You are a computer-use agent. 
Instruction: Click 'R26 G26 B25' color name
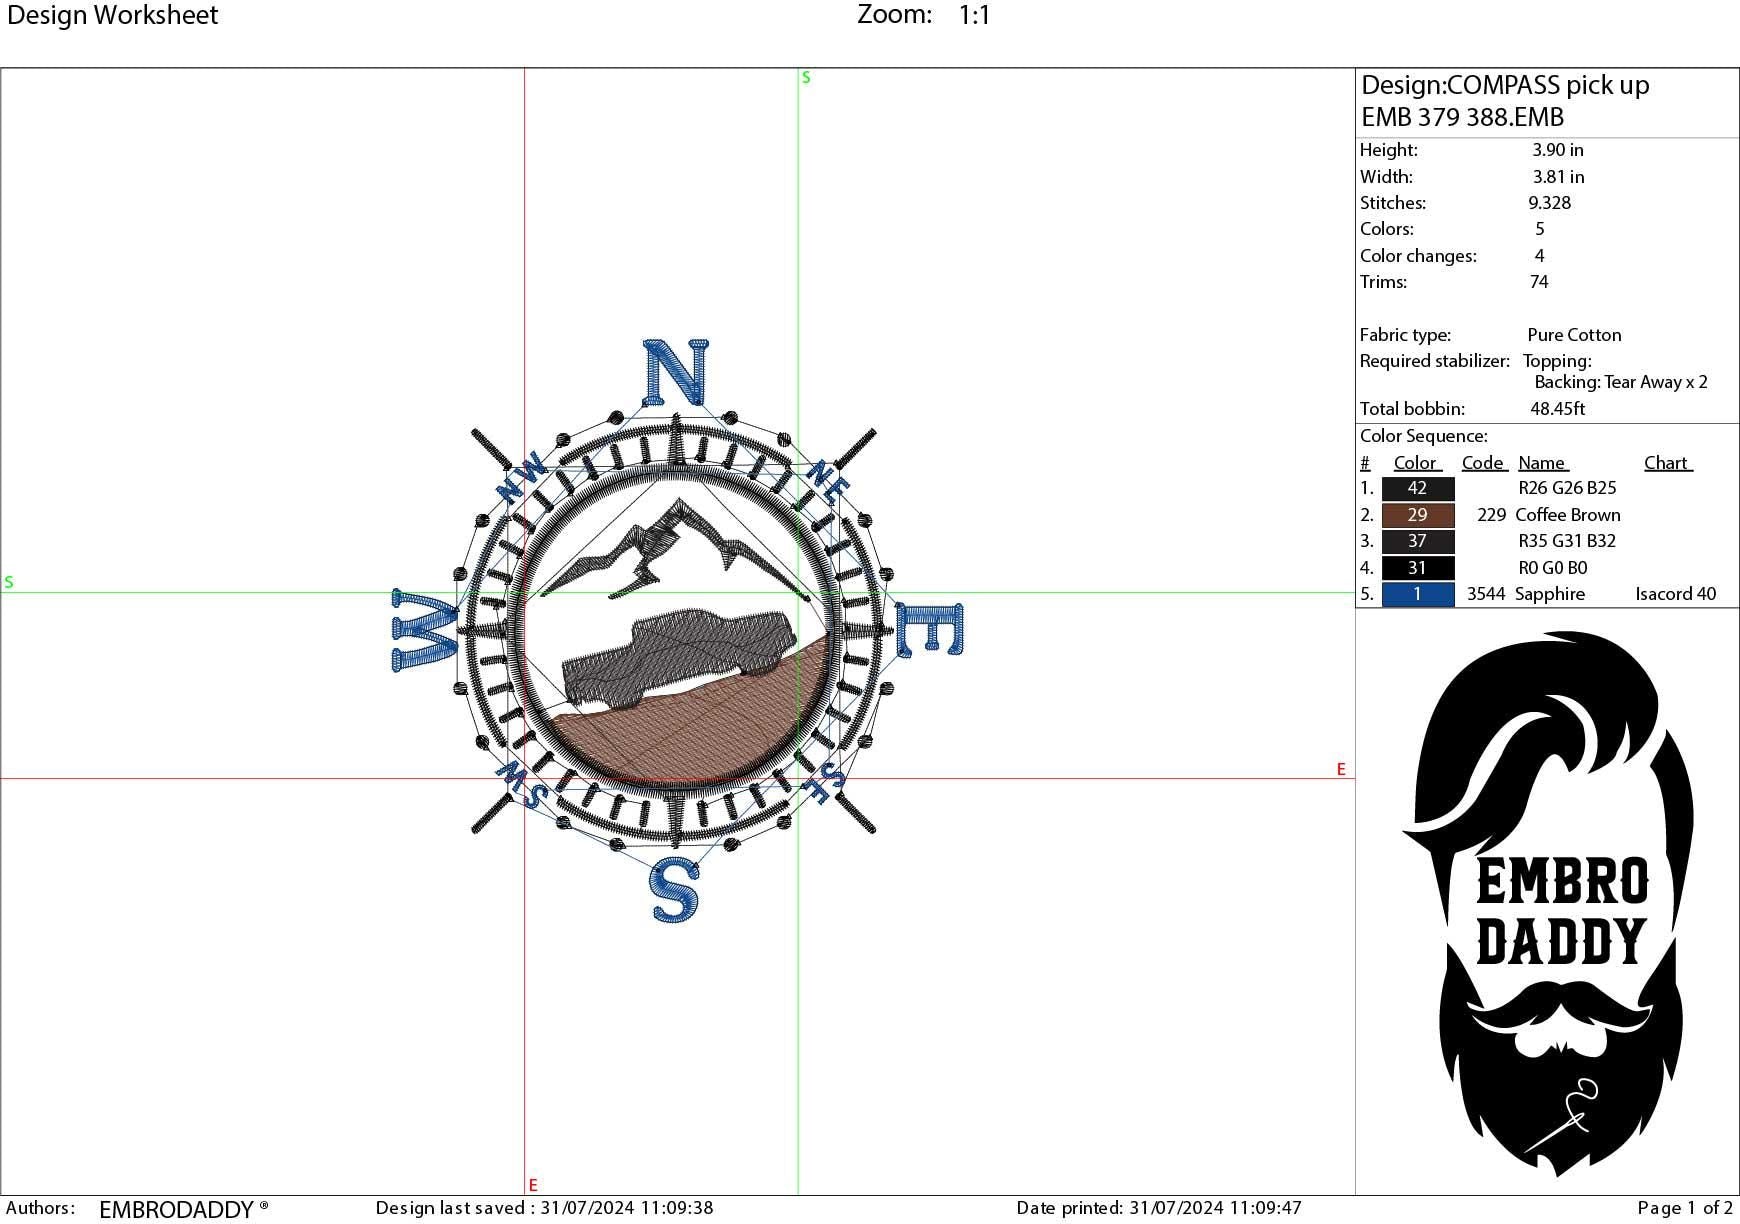(1567, 488)
